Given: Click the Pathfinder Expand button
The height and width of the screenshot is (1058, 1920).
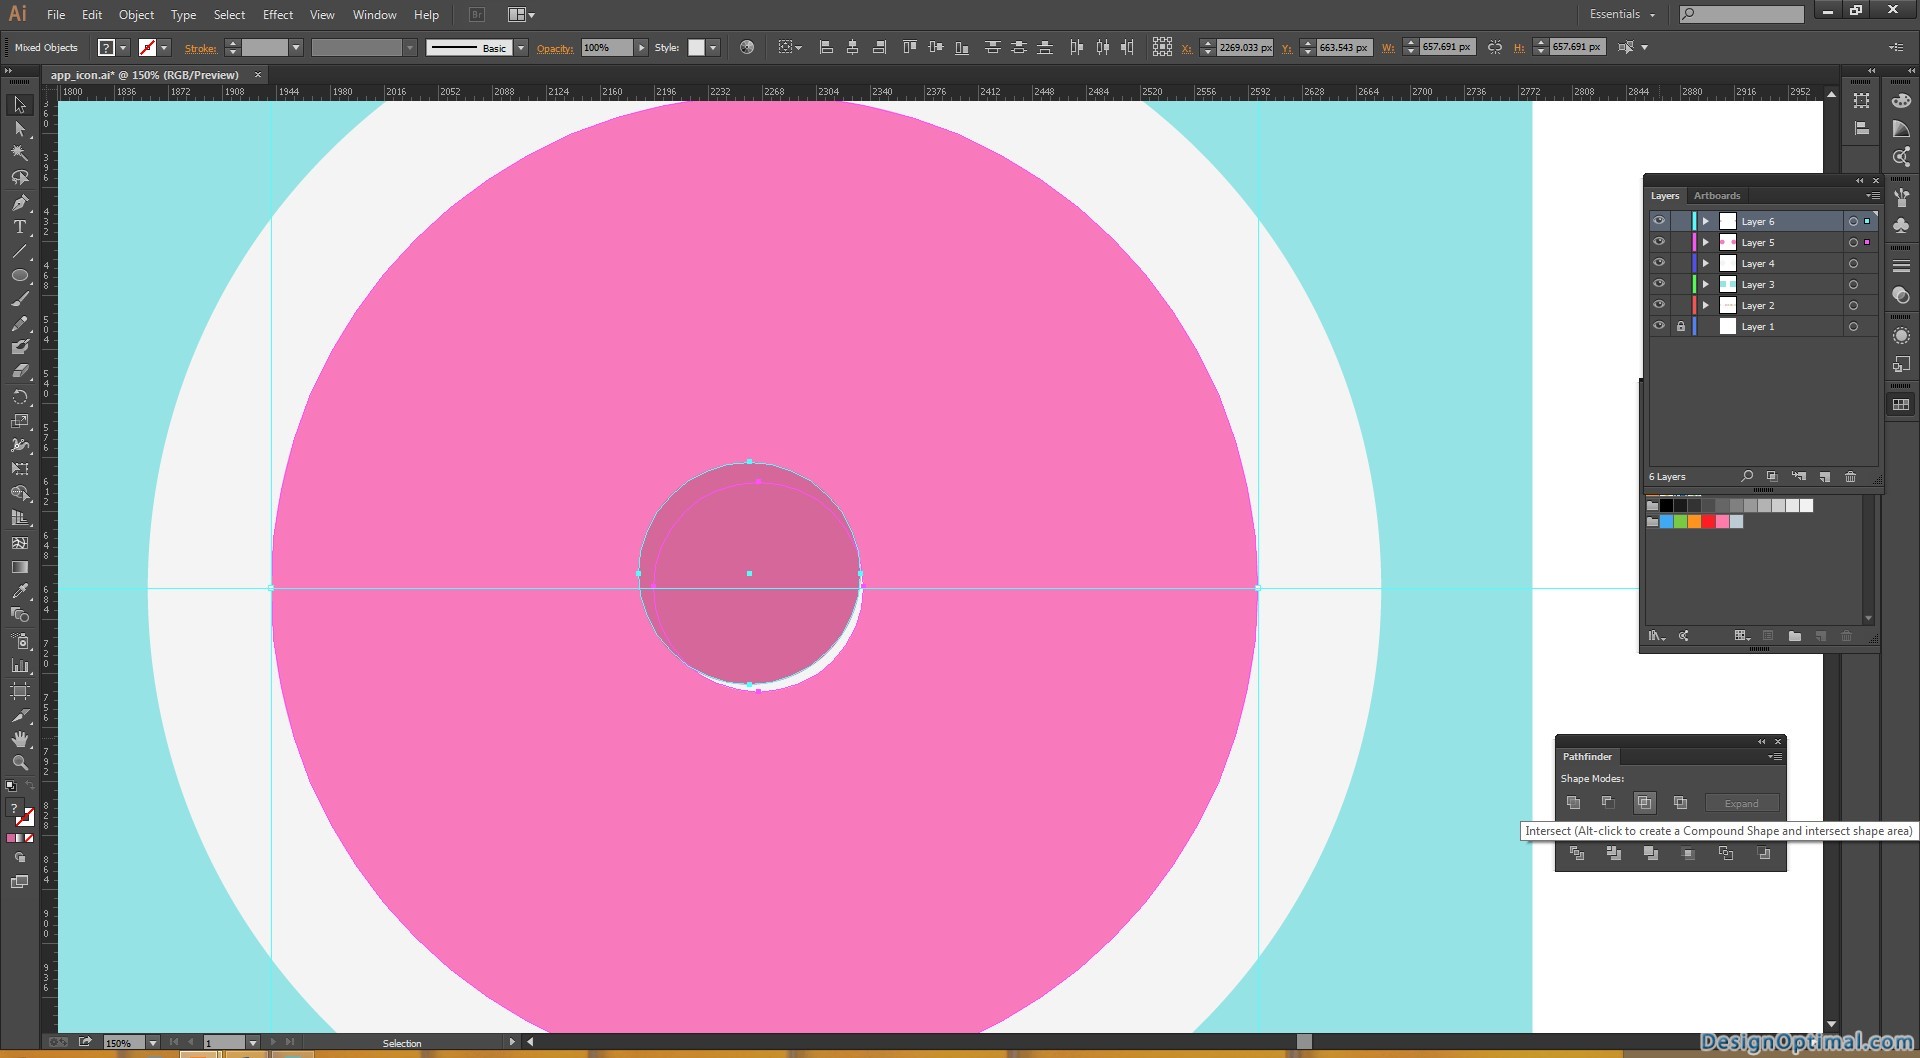Looking at the screenshot, I should [x=1741, y=803].
